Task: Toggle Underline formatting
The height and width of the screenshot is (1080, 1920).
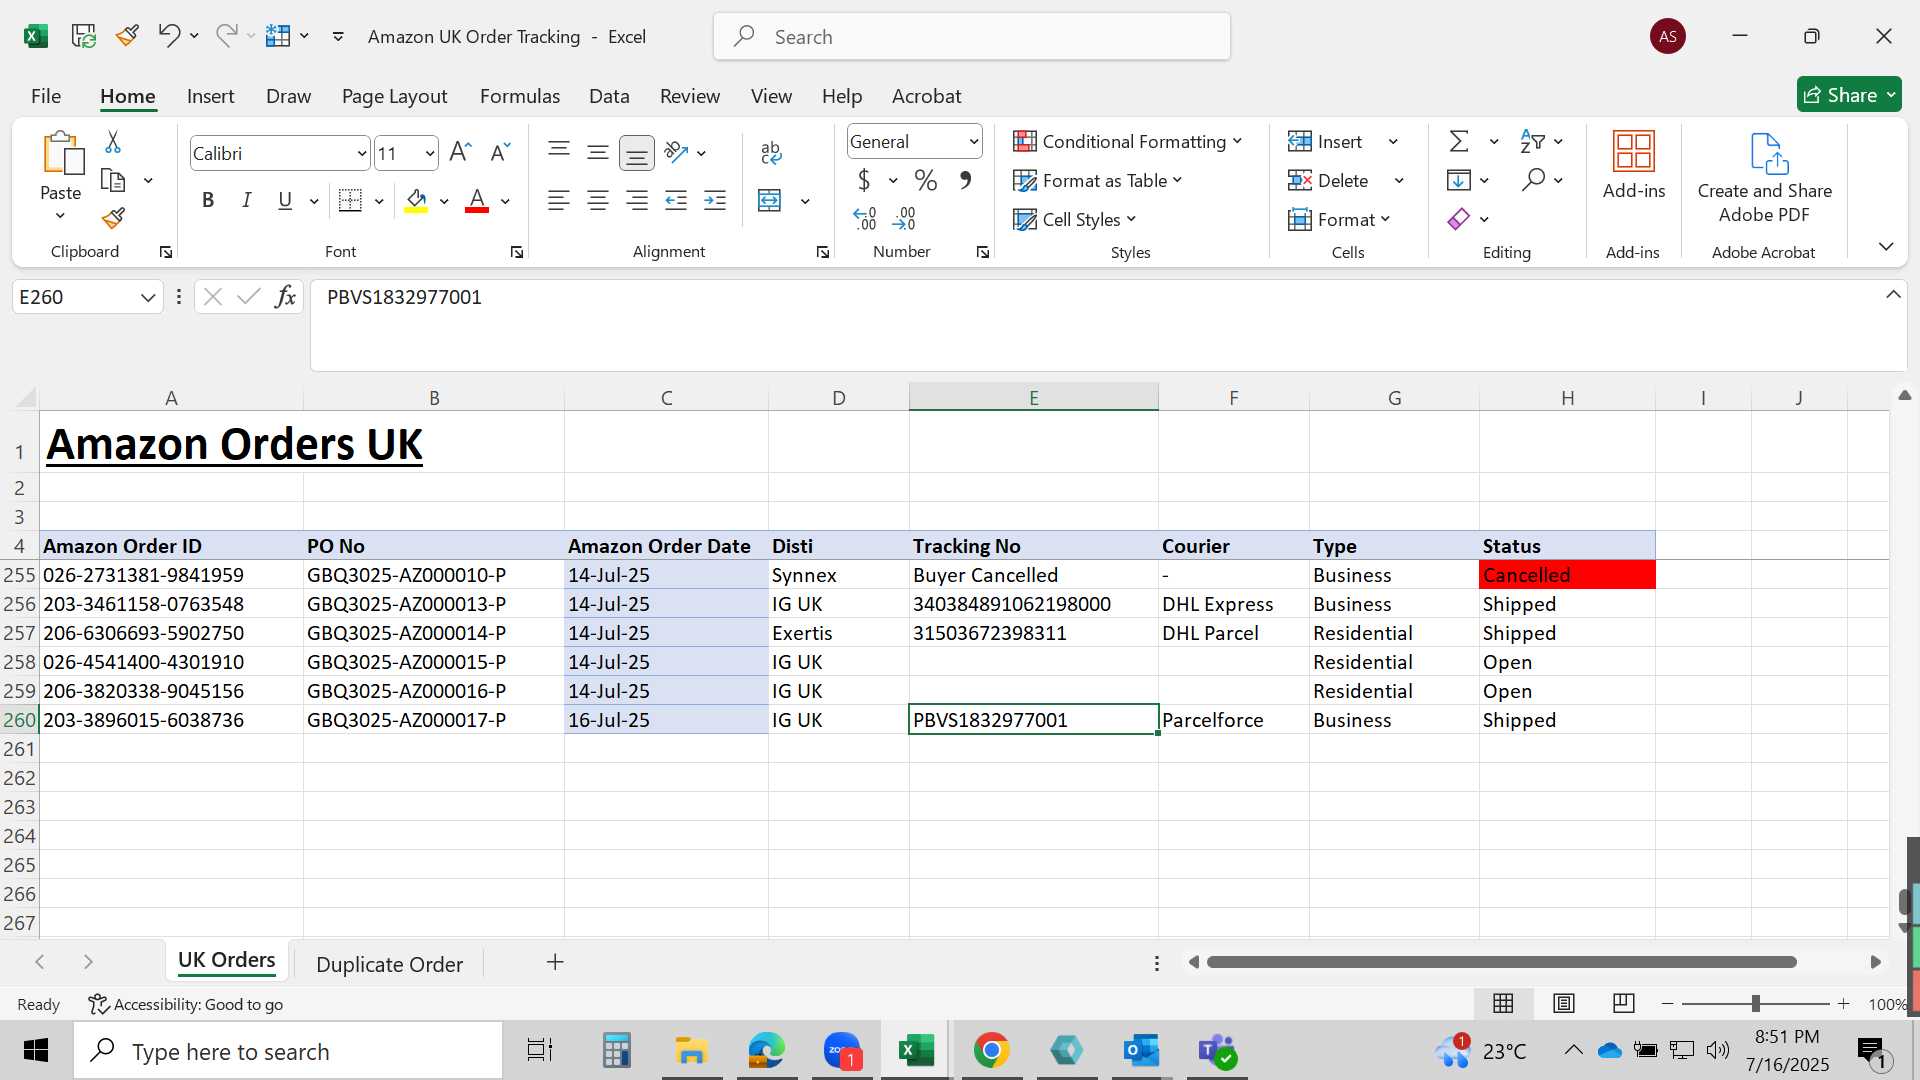Action: (285, 200)
